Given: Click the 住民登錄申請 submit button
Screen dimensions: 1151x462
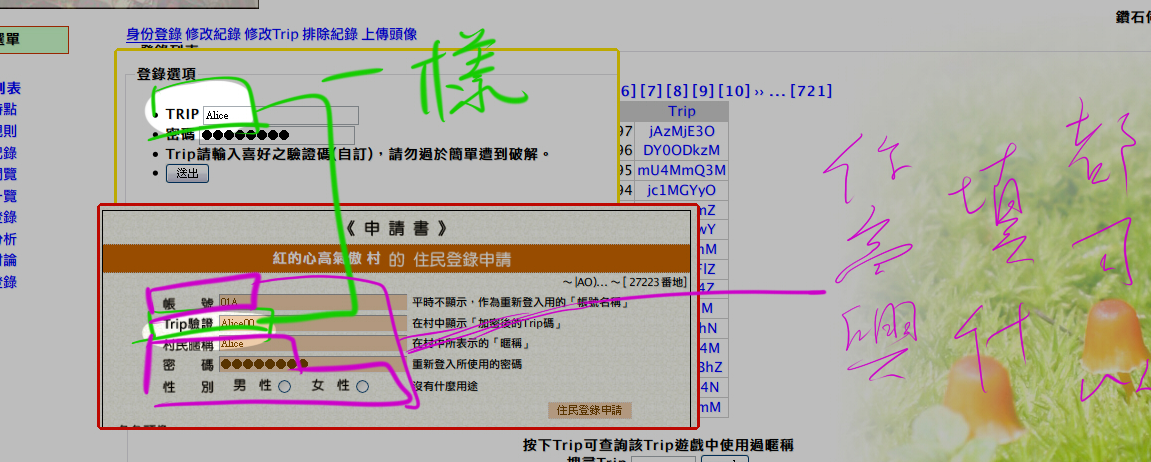Looking at the screenshot, I should [589, 411].
